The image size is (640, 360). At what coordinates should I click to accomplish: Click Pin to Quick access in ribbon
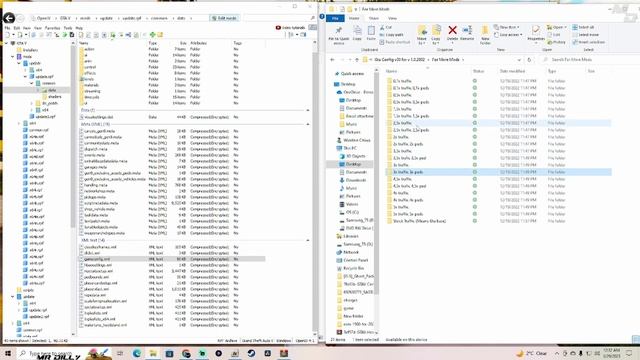[339, 35]
